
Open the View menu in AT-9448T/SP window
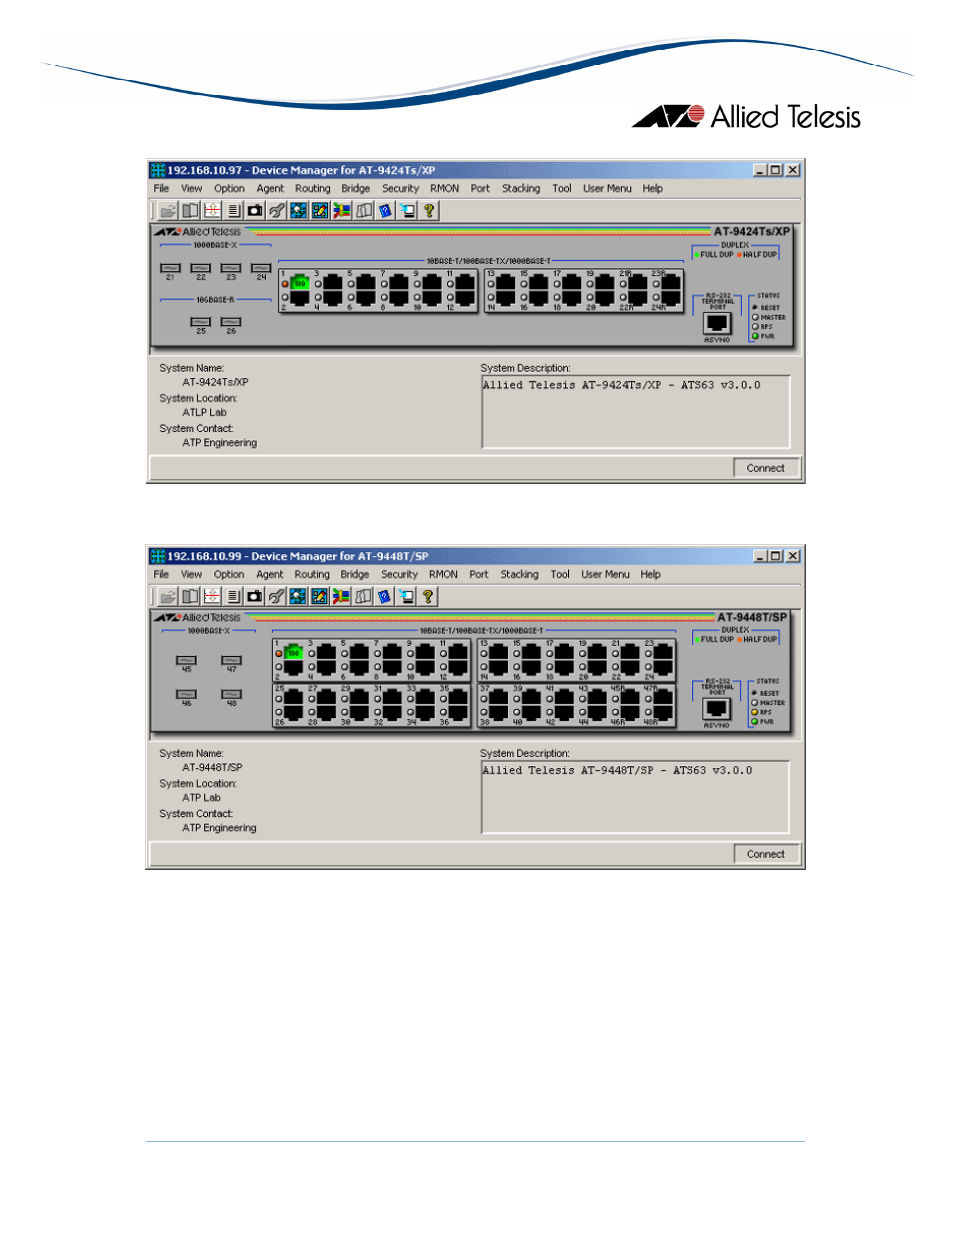[x=191, y=575]
